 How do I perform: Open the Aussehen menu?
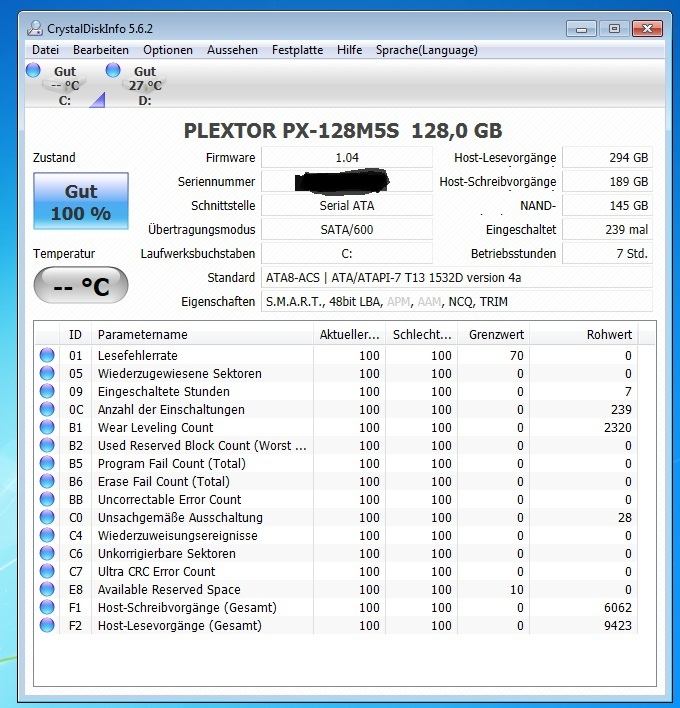pyautogui.click(x=232, y=50)
